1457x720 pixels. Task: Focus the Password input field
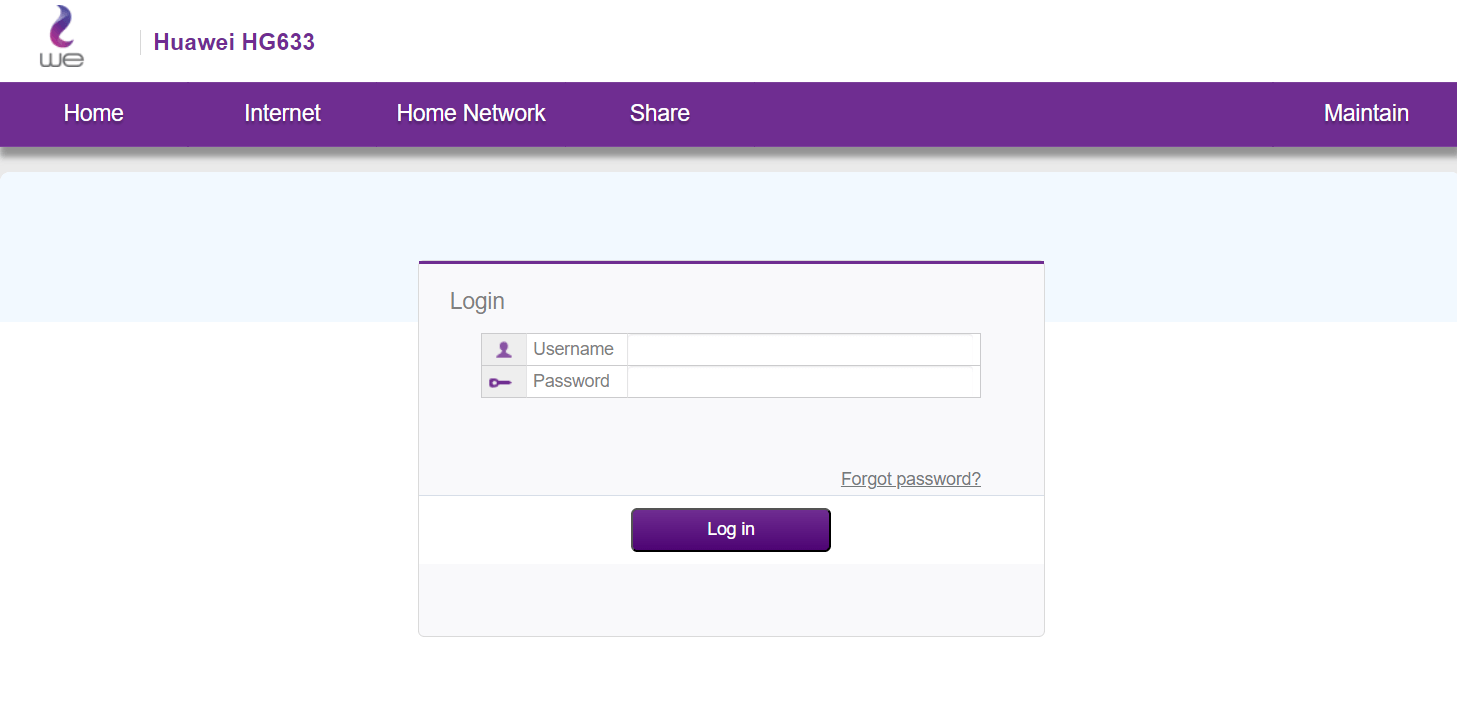coord(803,382)
